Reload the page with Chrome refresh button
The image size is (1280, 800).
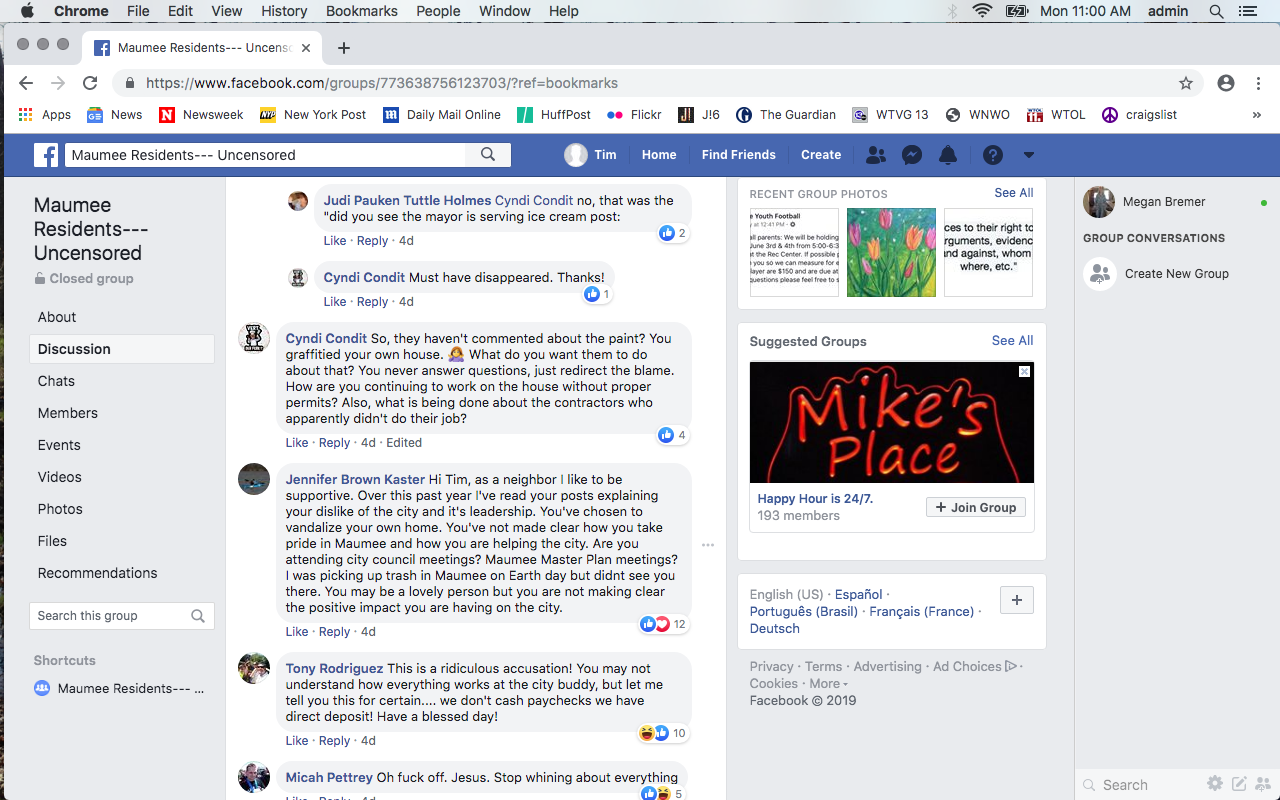[x=90, y=83]
